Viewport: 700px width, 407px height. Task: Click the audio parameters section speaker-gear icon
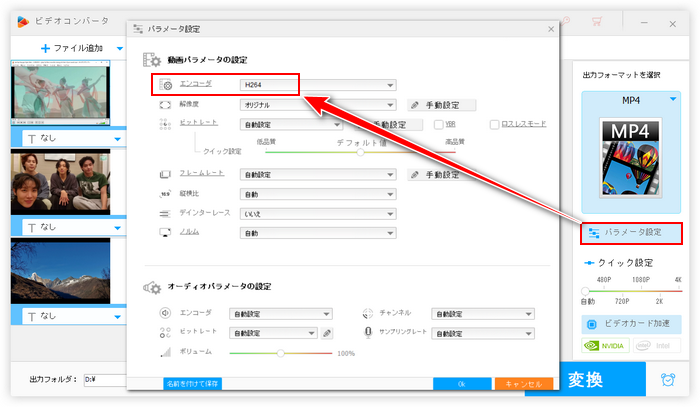coord(152,287)
